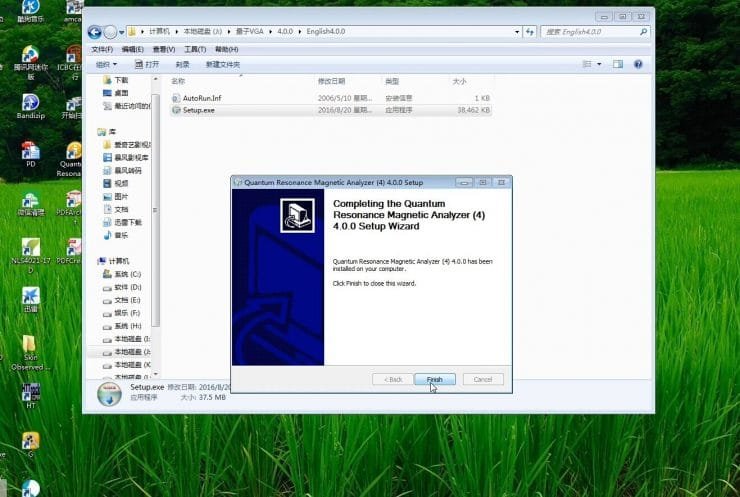Click the Explorer help icon

[x=638, y=64]
